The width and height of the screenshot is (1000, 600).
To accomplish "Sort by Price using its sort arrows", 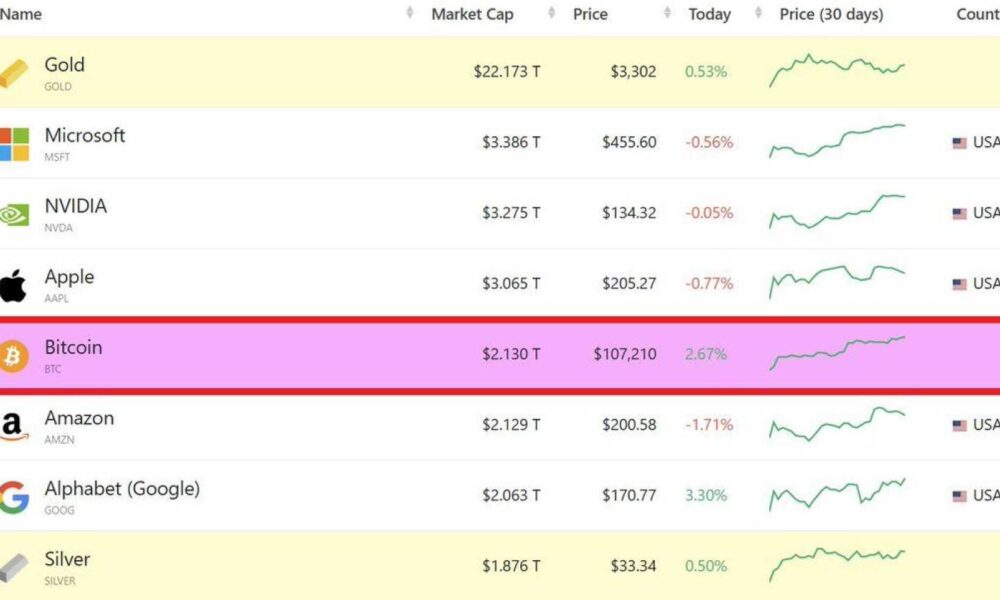I will pyautogui.click(x=667, y=13).
